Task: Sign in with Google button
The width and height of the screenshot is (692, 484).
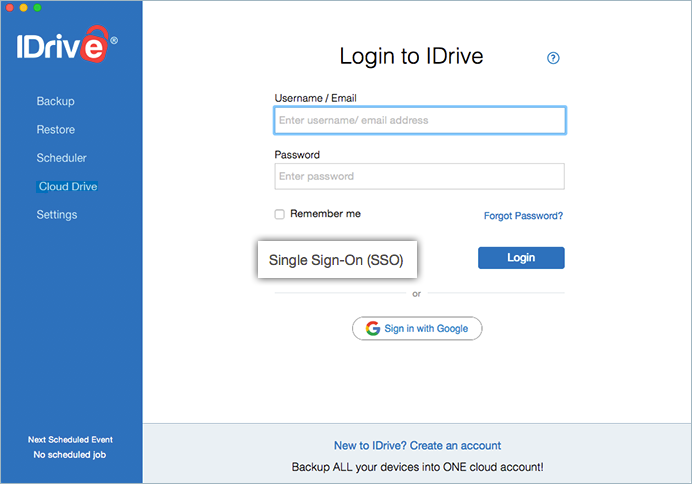Action: point(417,328)
